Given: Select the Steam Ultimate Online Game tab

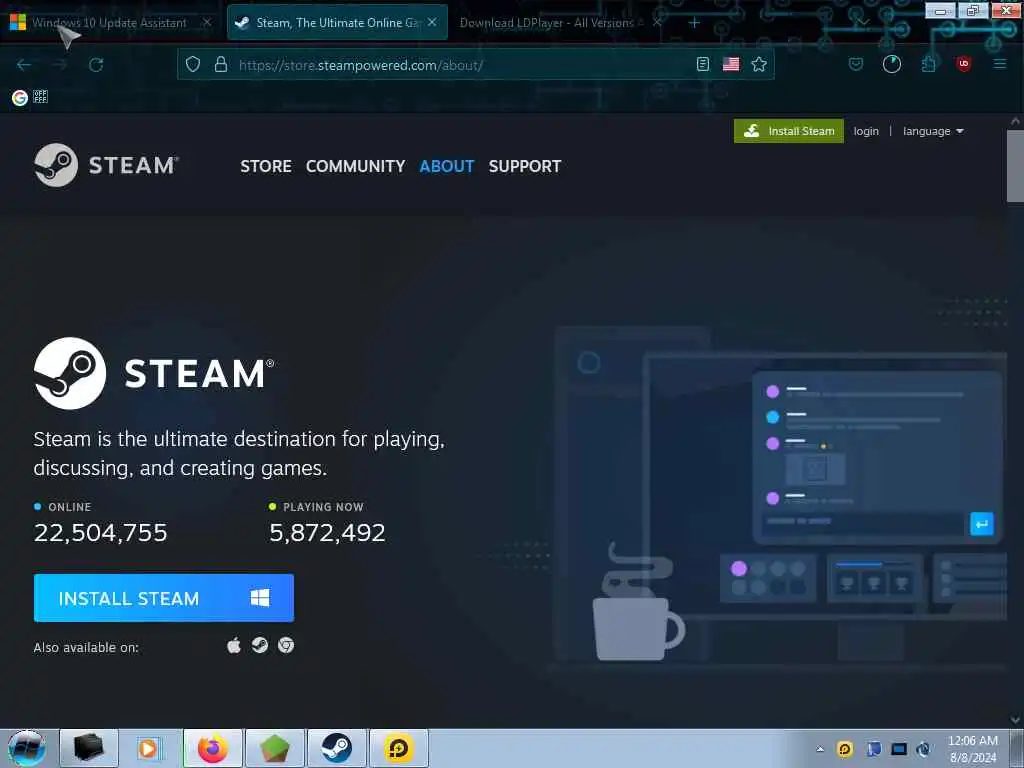Looking at the screenshot, I should coord(338,23).
